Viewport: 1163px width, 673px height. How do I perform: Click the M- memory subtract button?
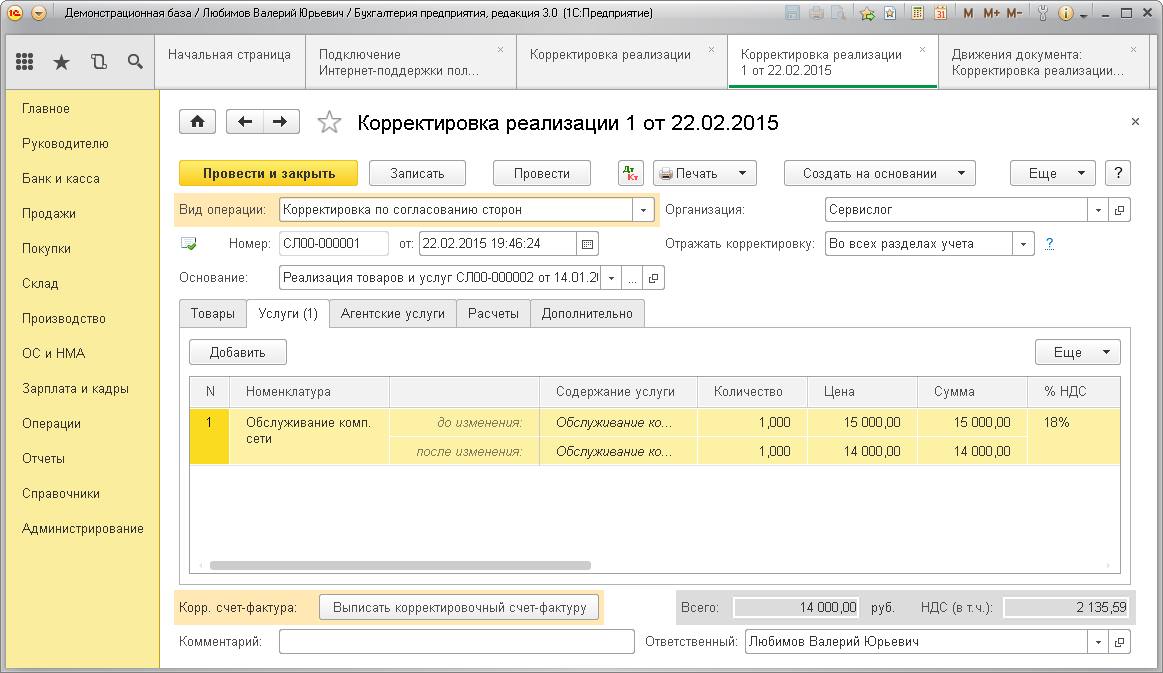[1014, 13]
